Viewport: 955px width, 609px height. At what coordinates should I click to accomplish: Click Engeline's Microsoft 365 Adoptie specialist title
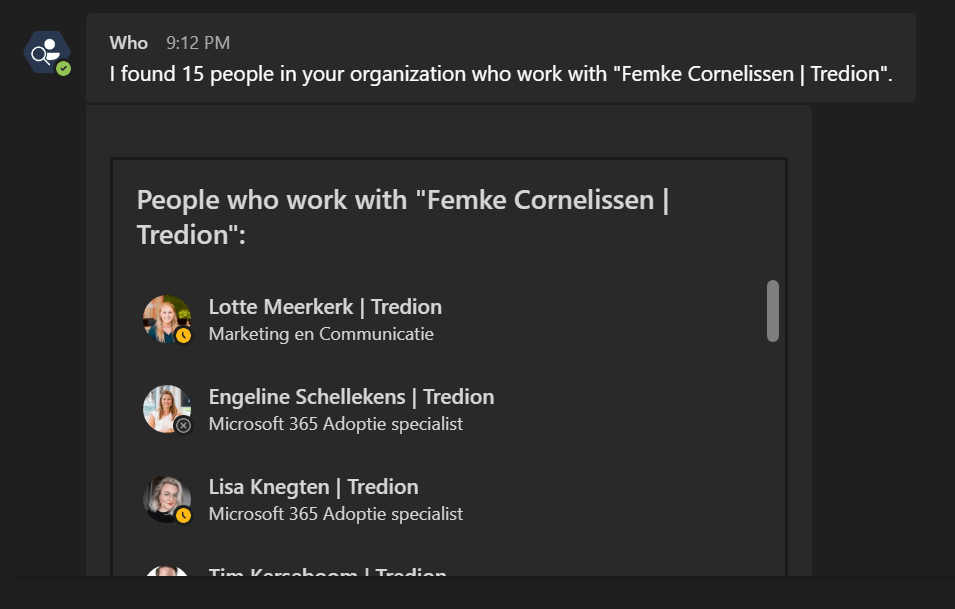[x=335, y=424]
